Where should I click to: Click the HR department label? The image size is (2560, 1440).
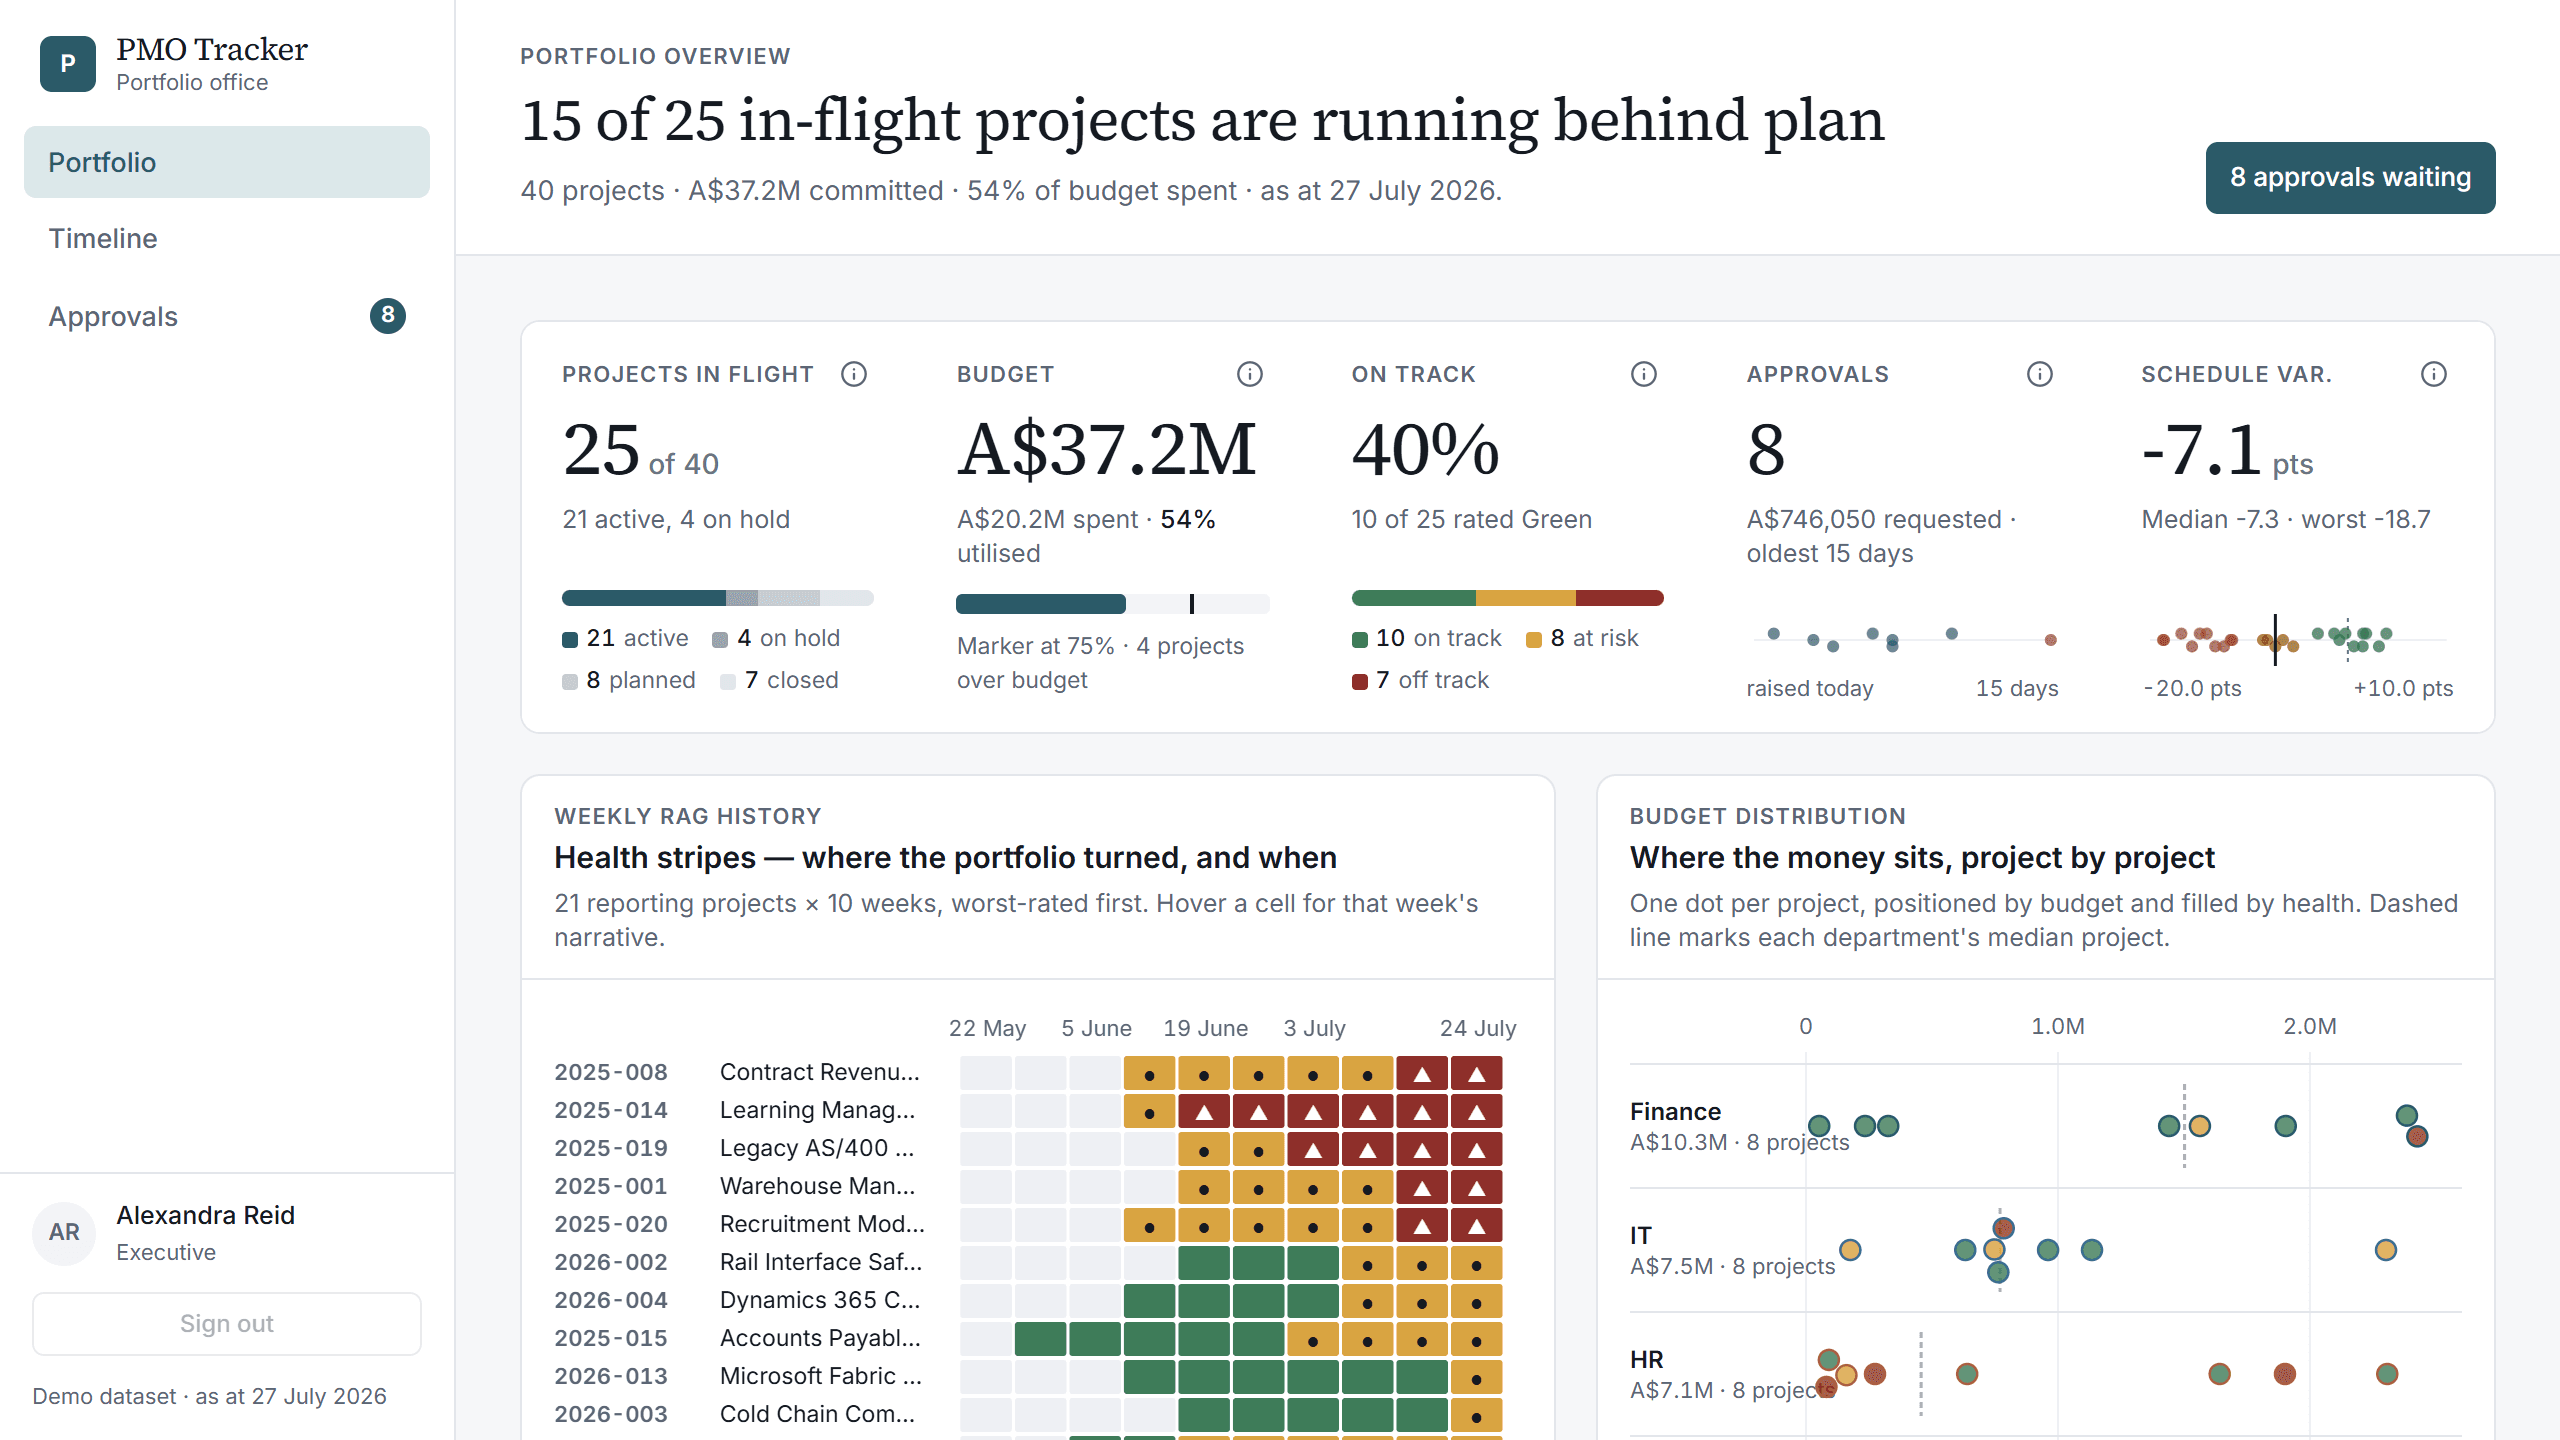pyautogui.click(x=1646, y=1360)
